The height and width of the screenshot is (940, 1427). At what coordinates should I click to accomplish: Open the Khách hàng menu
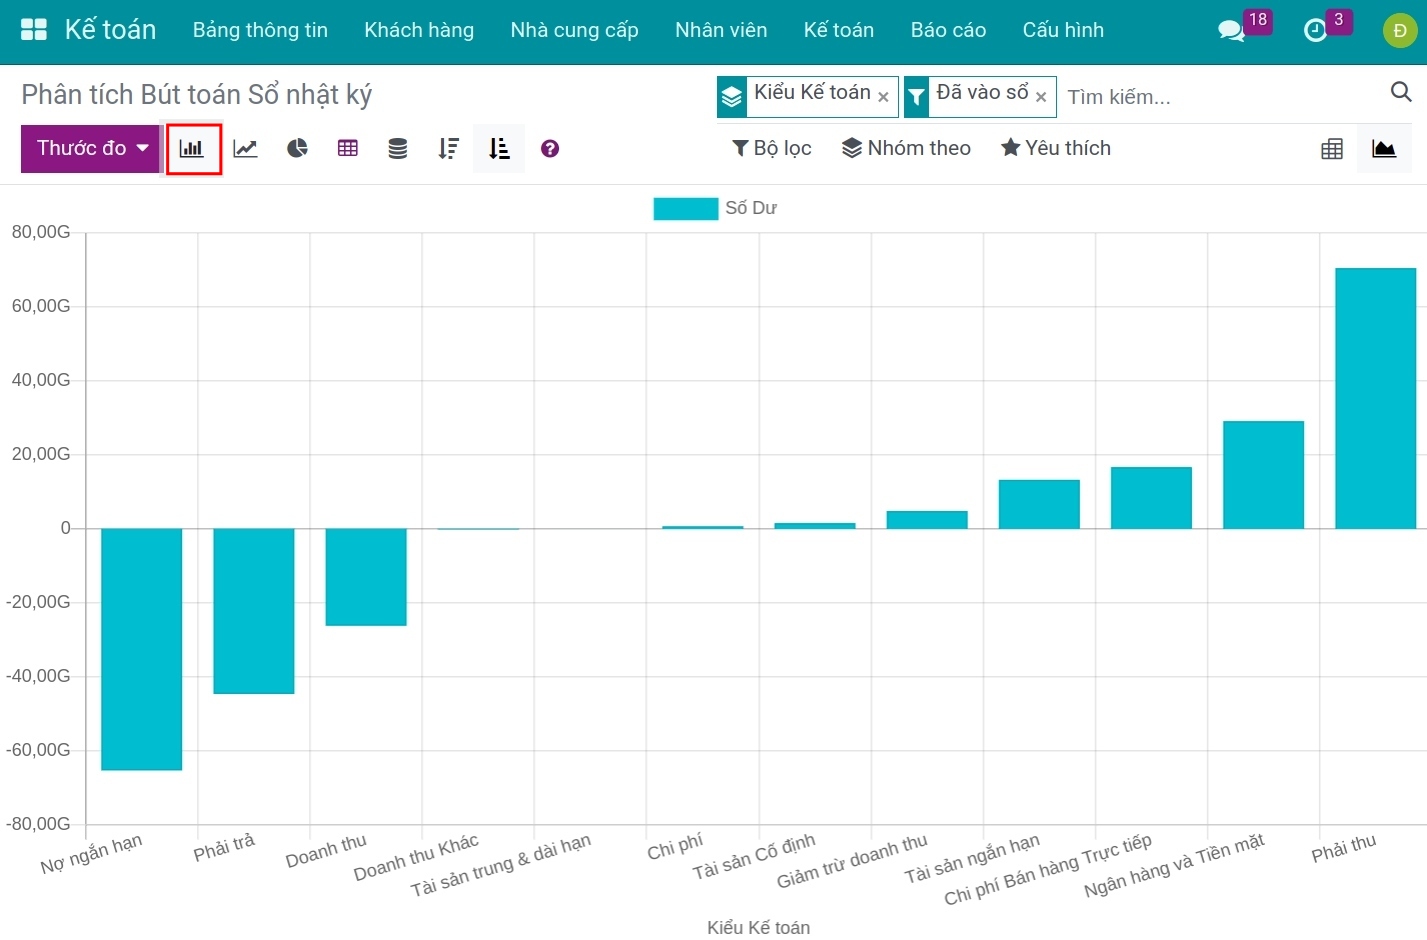[419, 30]
